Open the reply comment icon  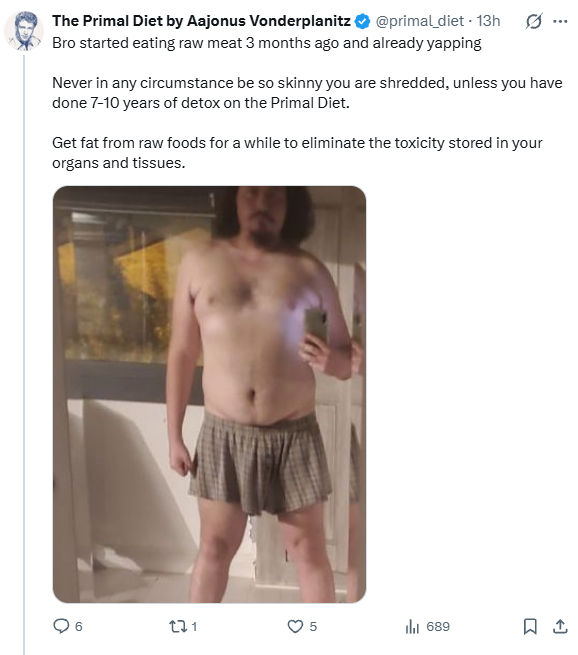(61, 626)
